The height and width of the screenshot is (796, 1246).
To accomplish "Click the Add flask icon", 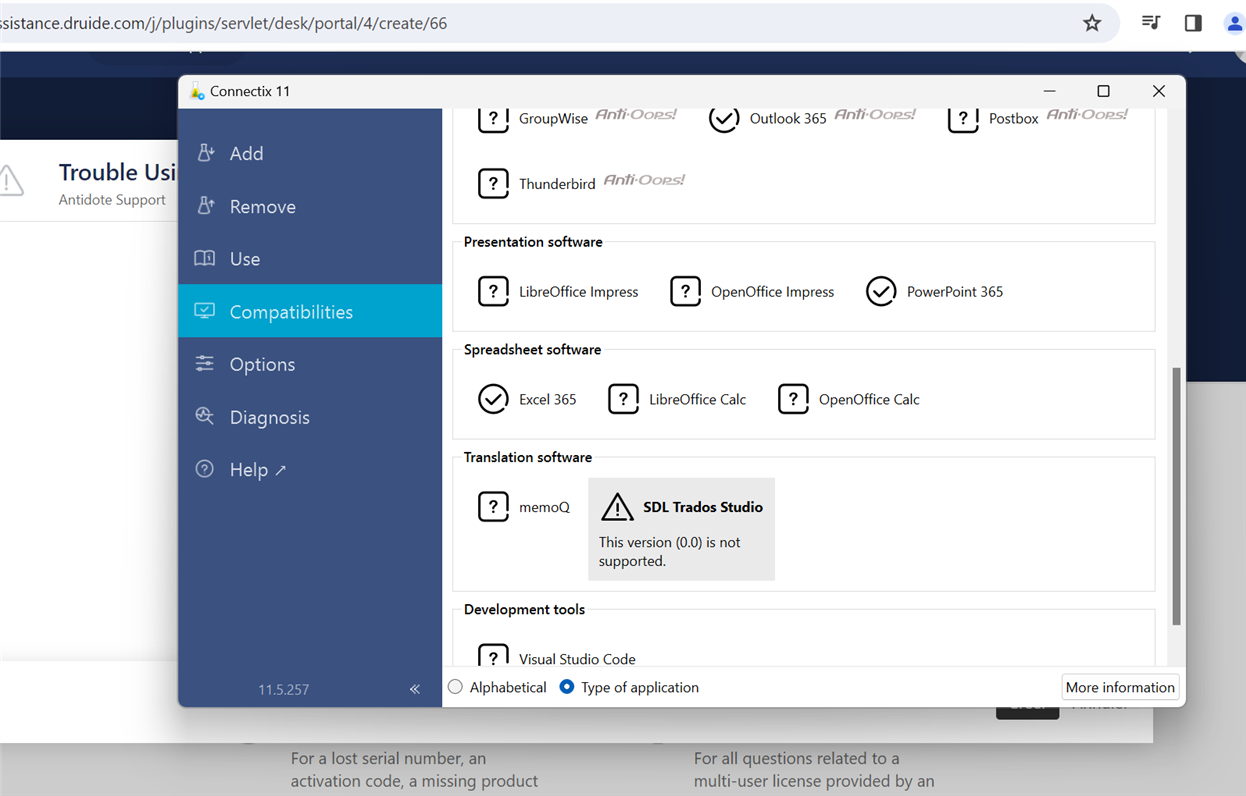I will (205, 152).
